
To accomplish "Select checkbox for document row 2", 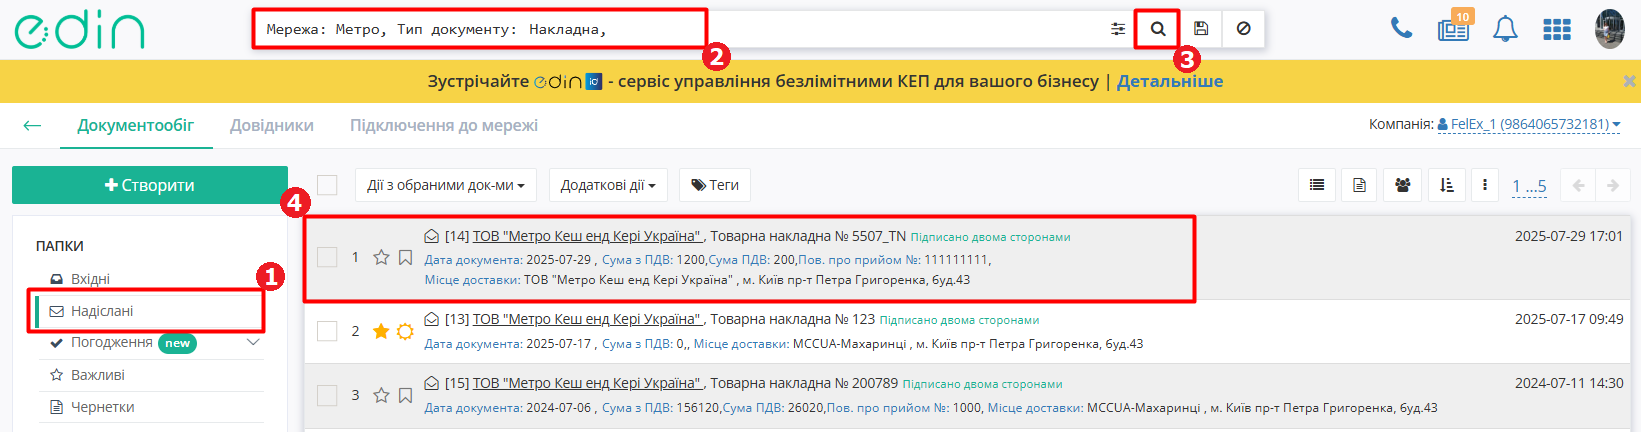I will coord(327,331).
